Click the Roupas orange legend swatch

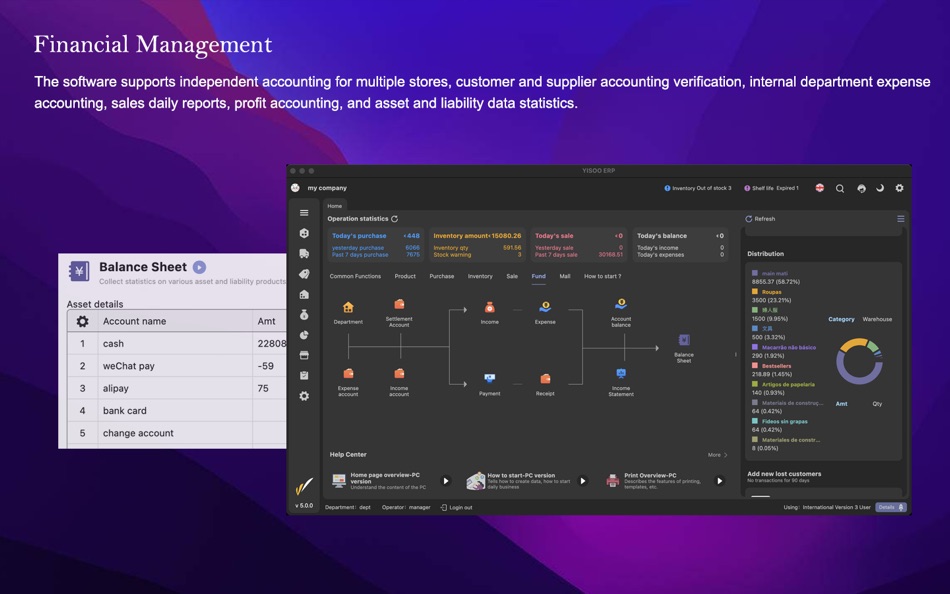(x=755, y=292)
